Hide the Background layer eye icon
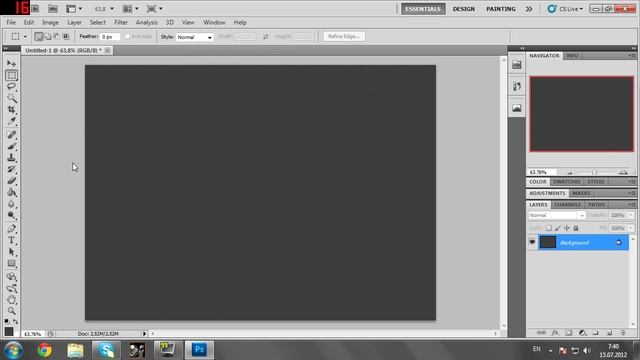 (532, 242)
